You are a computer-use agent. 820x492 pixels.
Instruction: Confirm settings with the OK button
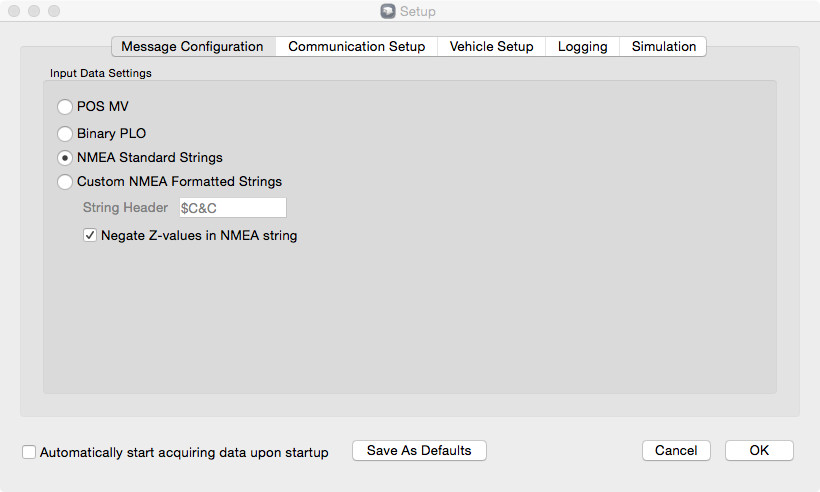(x=759, y=451)
